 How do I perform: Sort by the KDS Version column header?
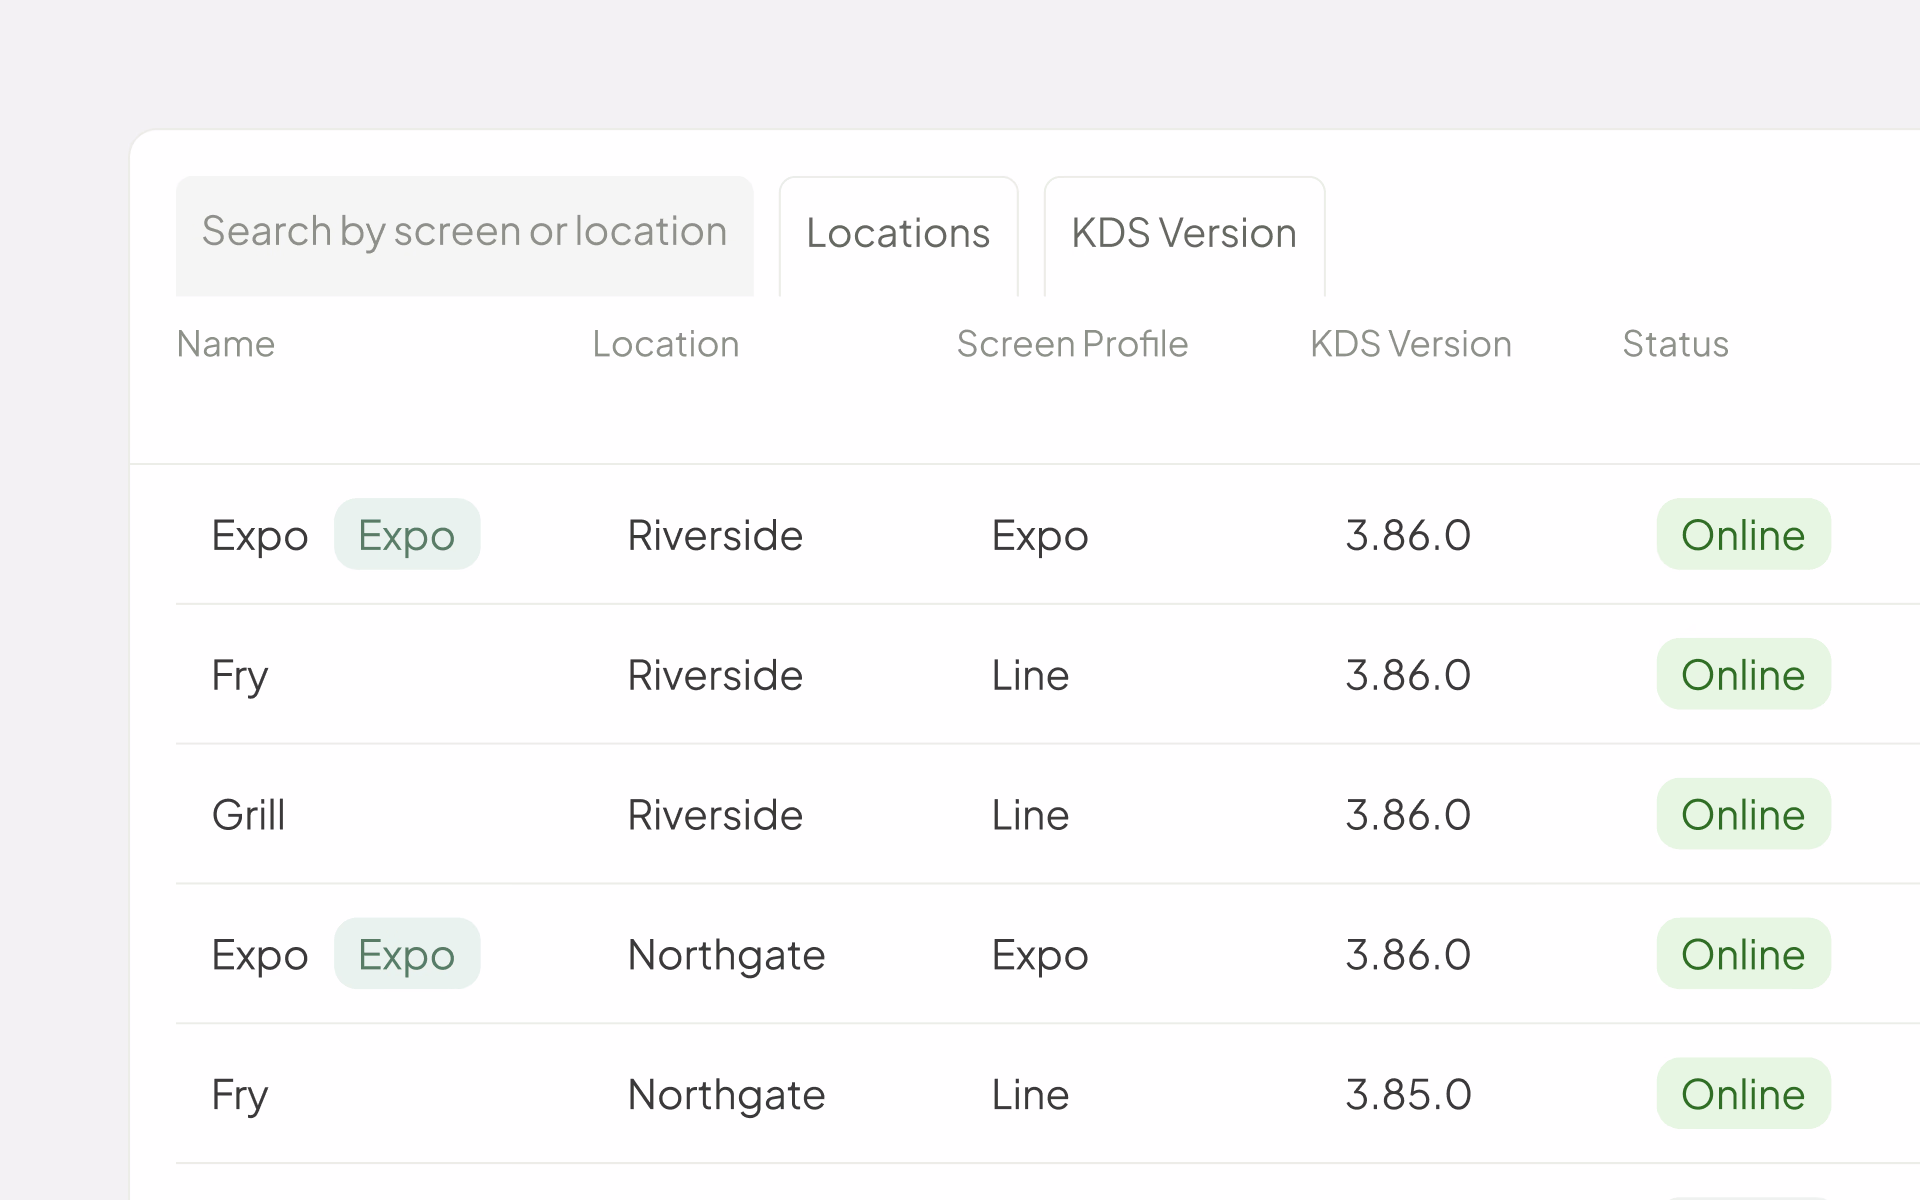click(1411, 344)
